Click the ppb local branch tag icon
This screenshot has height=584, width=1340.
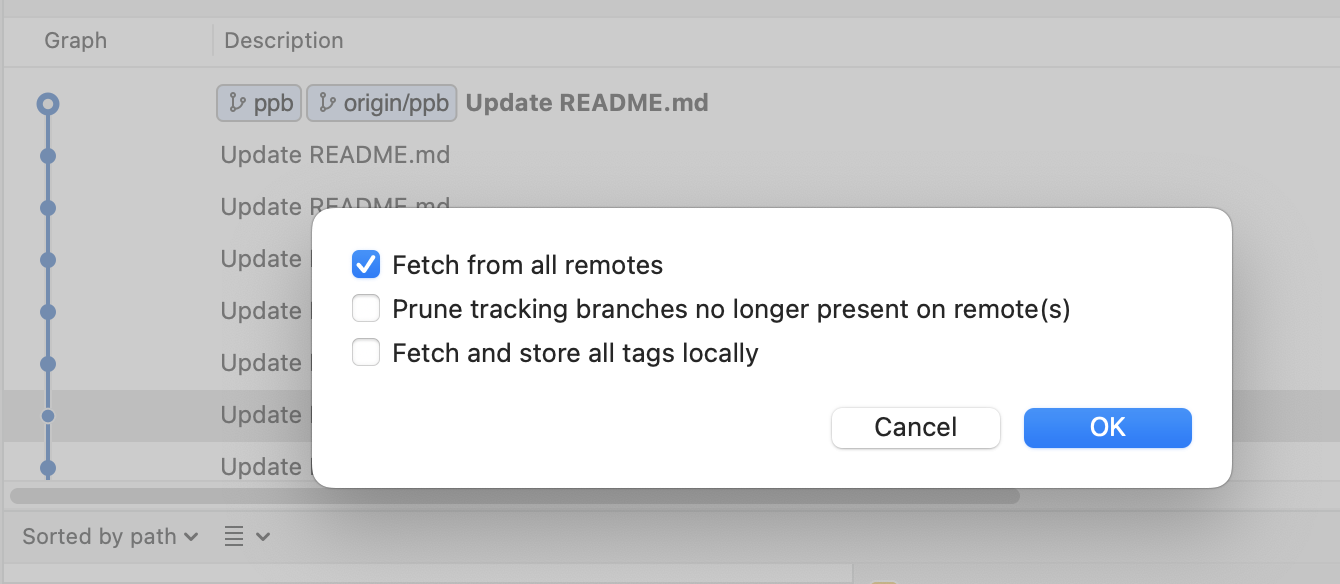[238, 103]
